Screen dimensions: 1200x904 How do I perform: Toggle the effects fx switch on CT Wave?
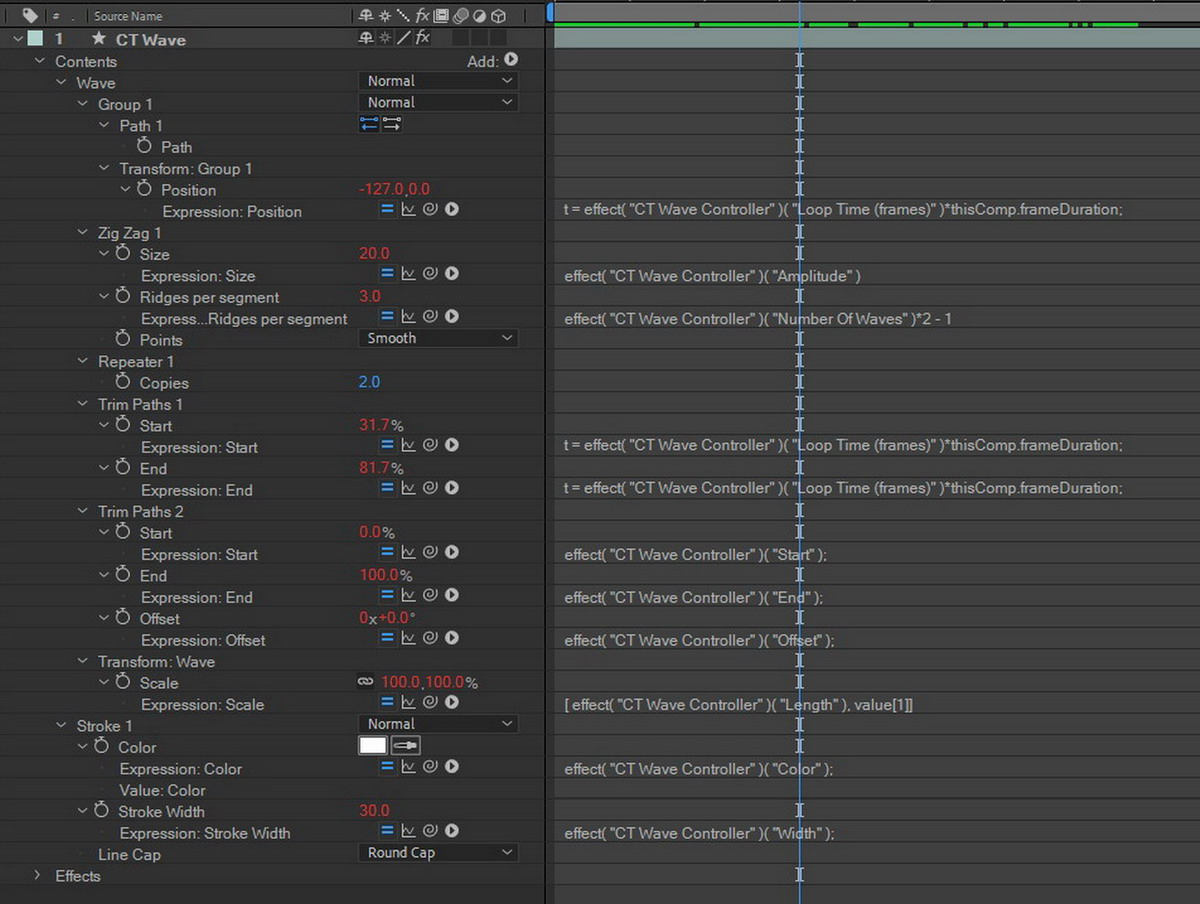(x=423, y=38)
